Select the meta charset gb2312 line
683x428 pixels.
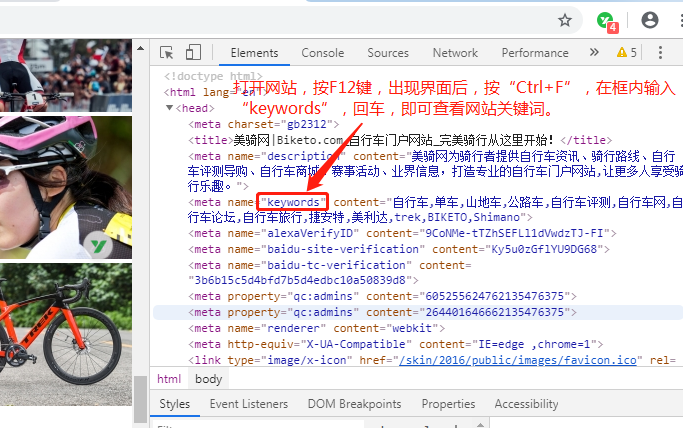[264, 125]
